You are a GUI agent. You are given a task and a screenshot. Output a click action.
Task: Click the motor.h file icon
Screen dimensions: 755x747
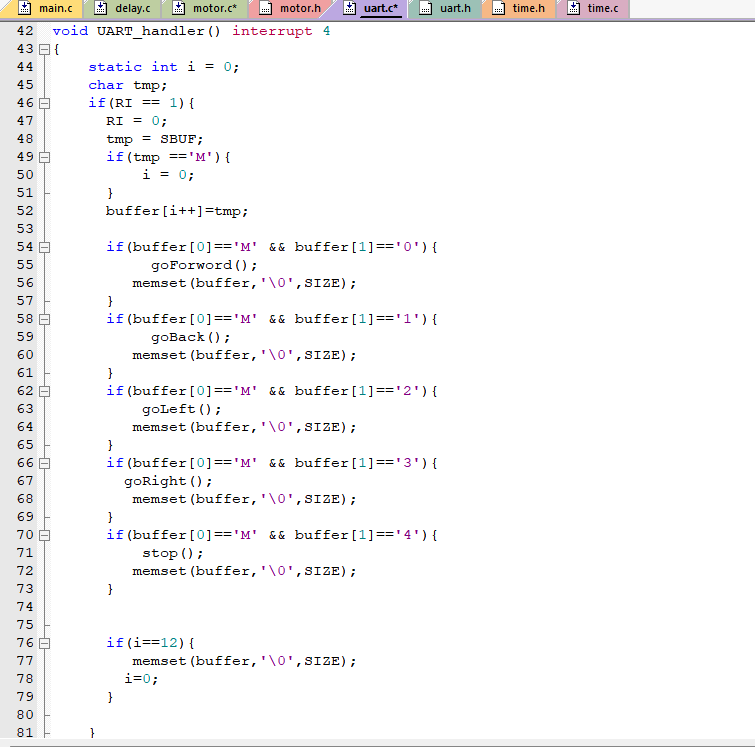(265, 8)
